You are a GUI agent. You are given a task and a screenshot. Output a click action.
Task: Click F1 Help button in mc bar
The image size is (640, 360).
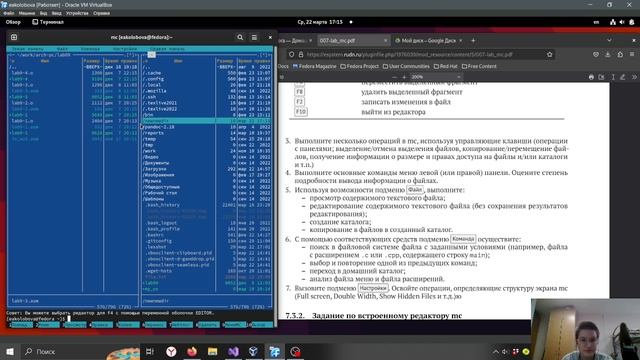pos(20,325)
